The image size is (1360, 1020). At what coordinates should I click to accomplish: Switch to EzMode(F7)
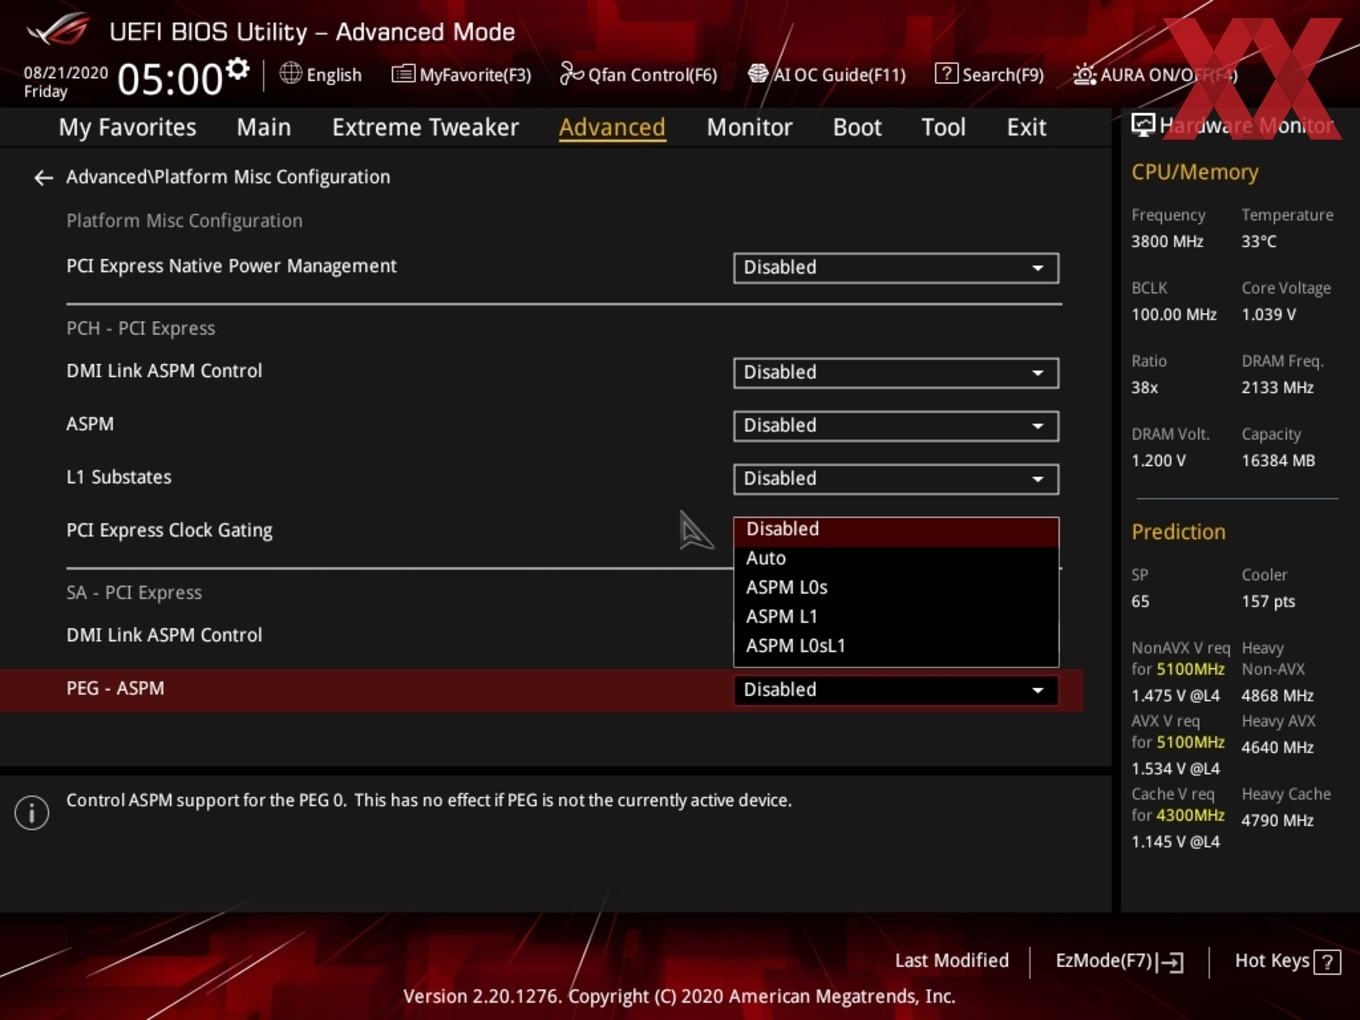1120,961
